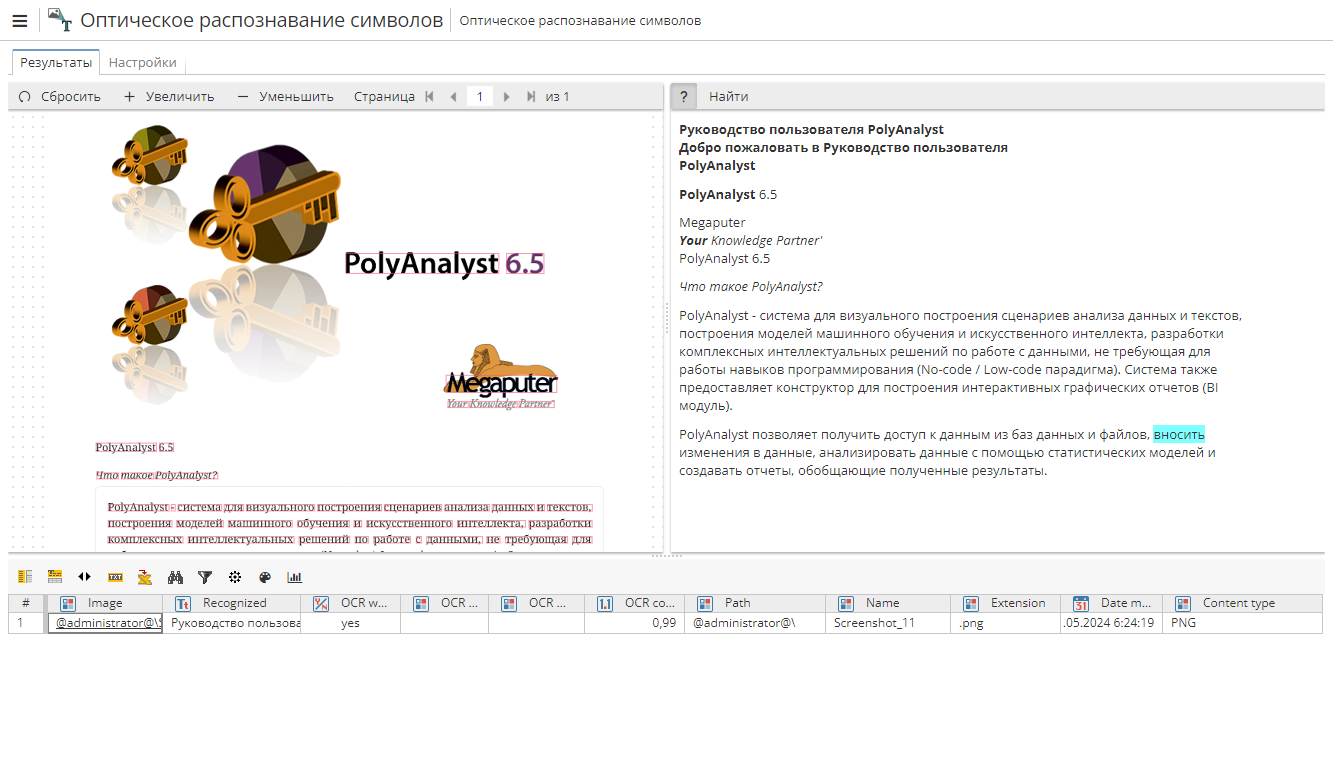Select the Руководство пользова recognized cell

pyautogui.click(x=232, y=622)
